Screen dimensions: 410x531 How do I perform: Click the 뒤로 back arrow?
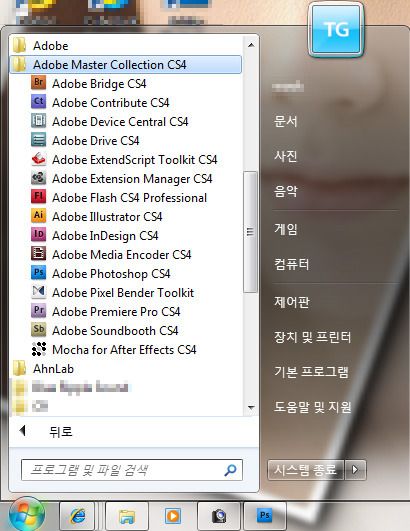[x=23, y=431]
